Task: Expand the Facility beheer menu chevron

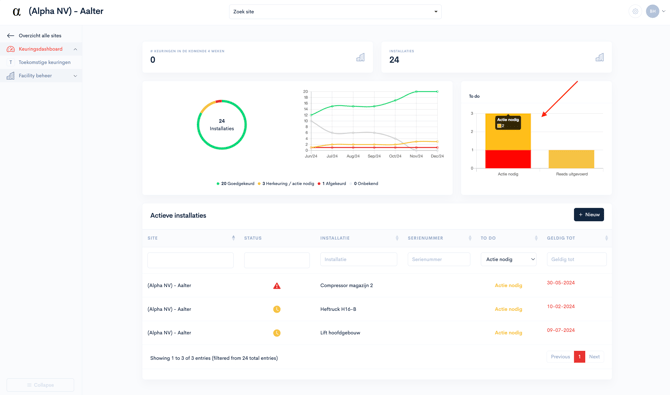Action: click(x=75, y=76)
